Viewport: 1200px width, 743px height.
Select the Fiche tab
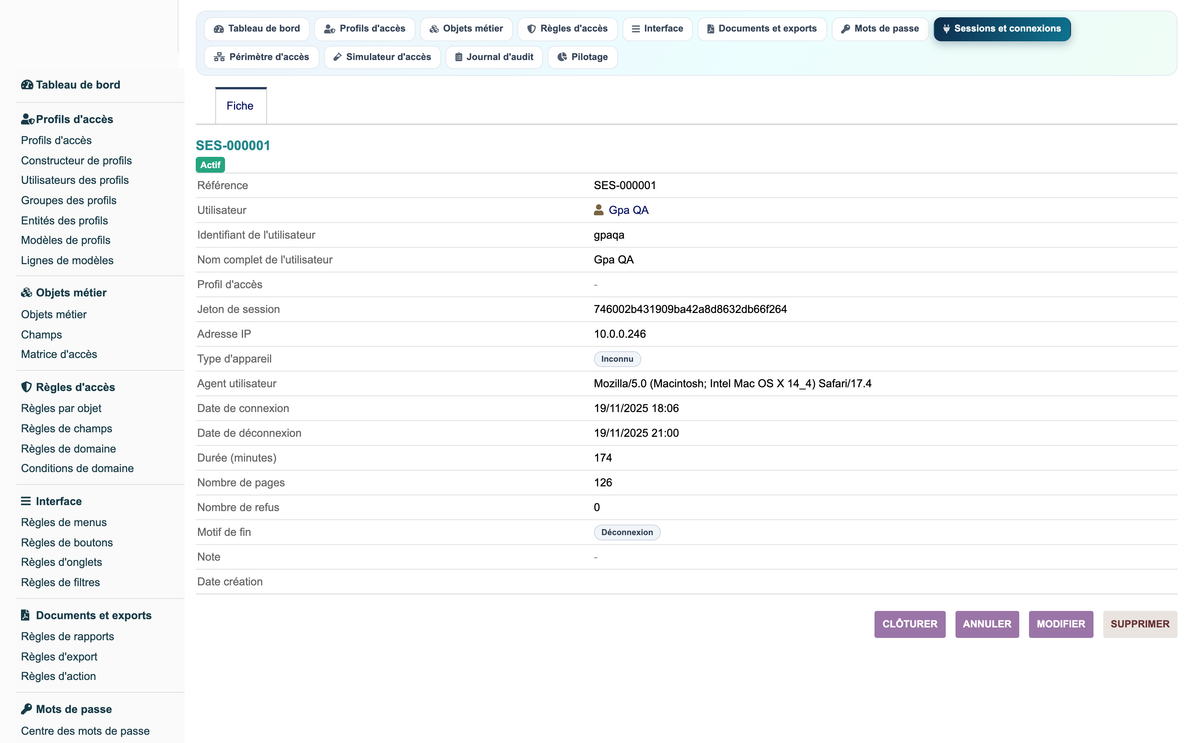click(240, 106)
